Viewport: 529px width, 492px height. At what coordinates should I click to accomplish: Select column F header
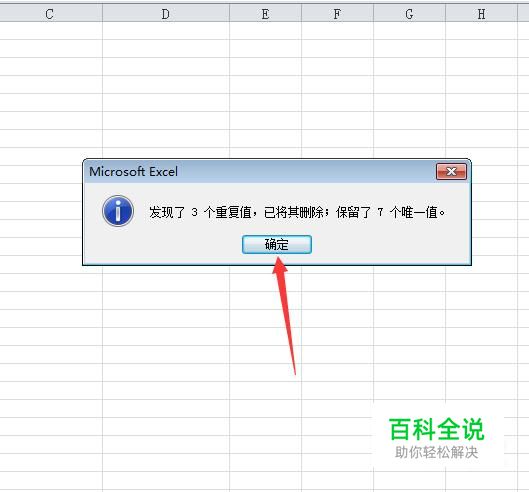coord(337,14)
